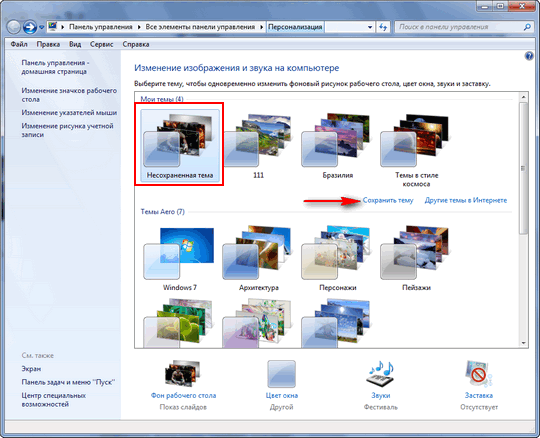Select the Темы в стиле космоса theme
540x438 pixels.
[x=416, y=150]
